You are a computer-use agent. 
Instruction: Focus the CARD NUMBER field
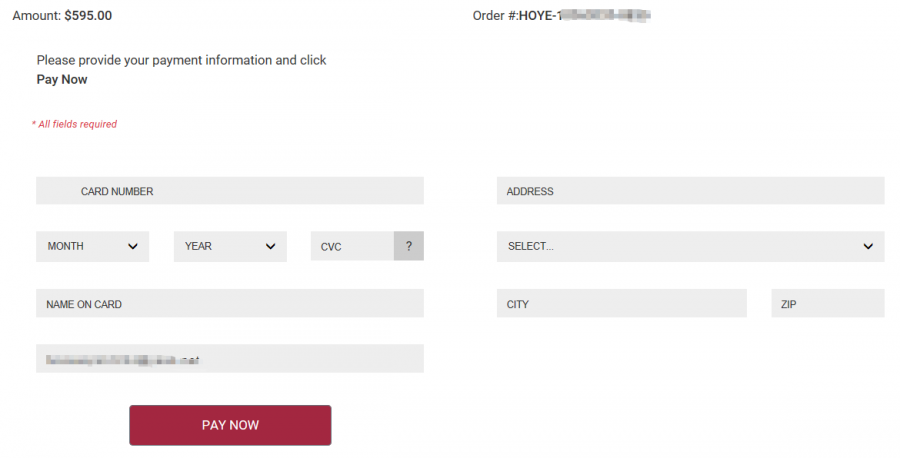(230, 191)
